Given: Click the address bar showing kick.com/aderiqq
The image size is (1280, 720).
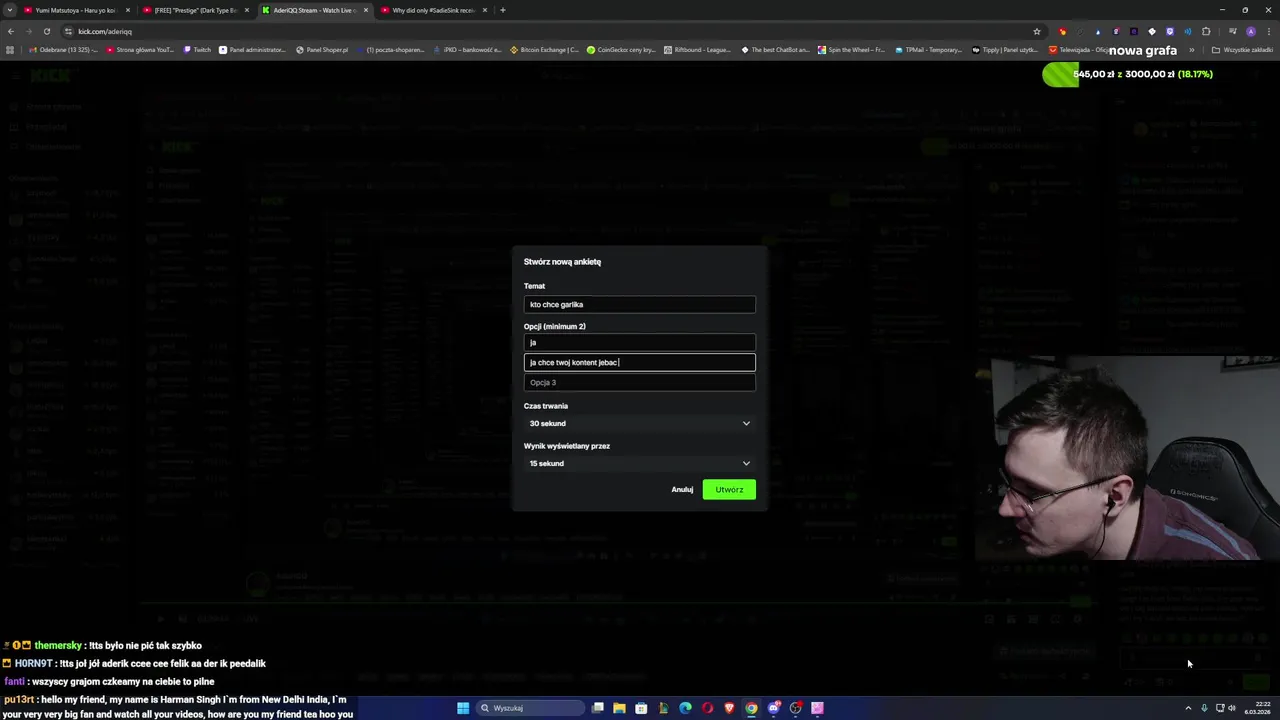Looking at the screenshot, I should (x=540, y=31).
